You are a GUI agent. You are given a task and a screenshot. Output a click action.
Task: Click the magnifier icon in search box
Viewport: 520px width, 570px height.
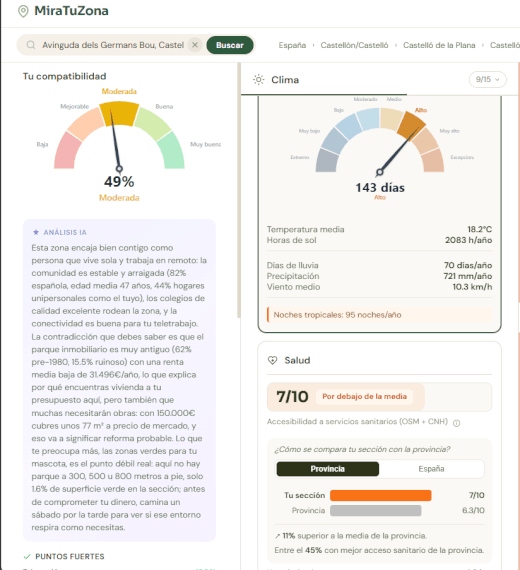point(31,45)
